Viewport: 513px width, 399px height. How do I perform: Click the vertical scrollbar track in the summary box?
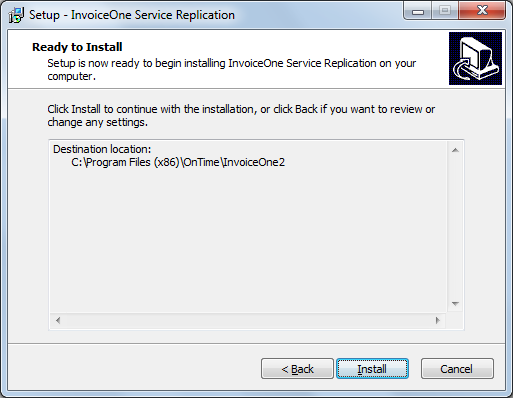tap(455, 227)
